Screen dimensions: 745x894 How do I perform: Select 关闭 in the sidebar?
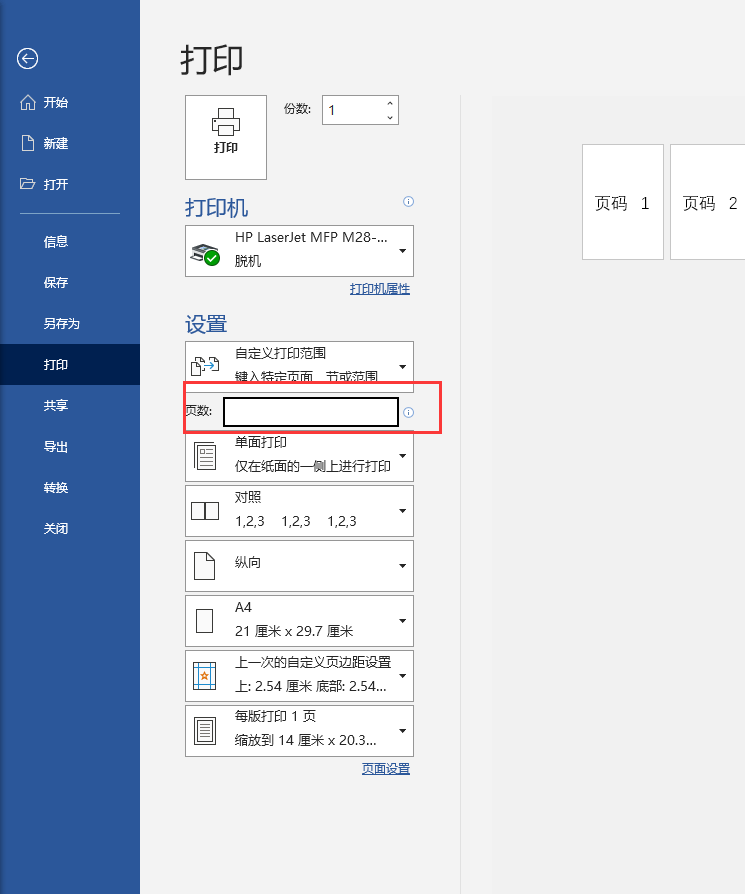click(x=70, y=529)
